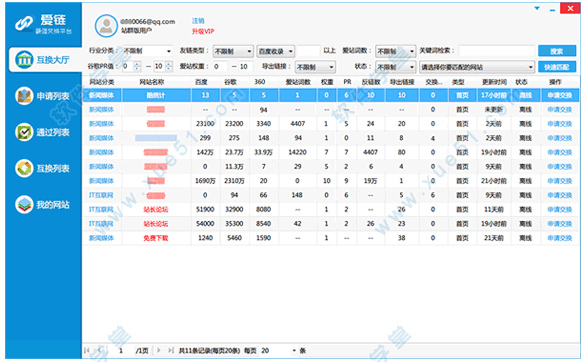Click the 19万 反链数 value
Viewport: 585px width, 362px height.
pyautogui.click(x=370, y=181)
